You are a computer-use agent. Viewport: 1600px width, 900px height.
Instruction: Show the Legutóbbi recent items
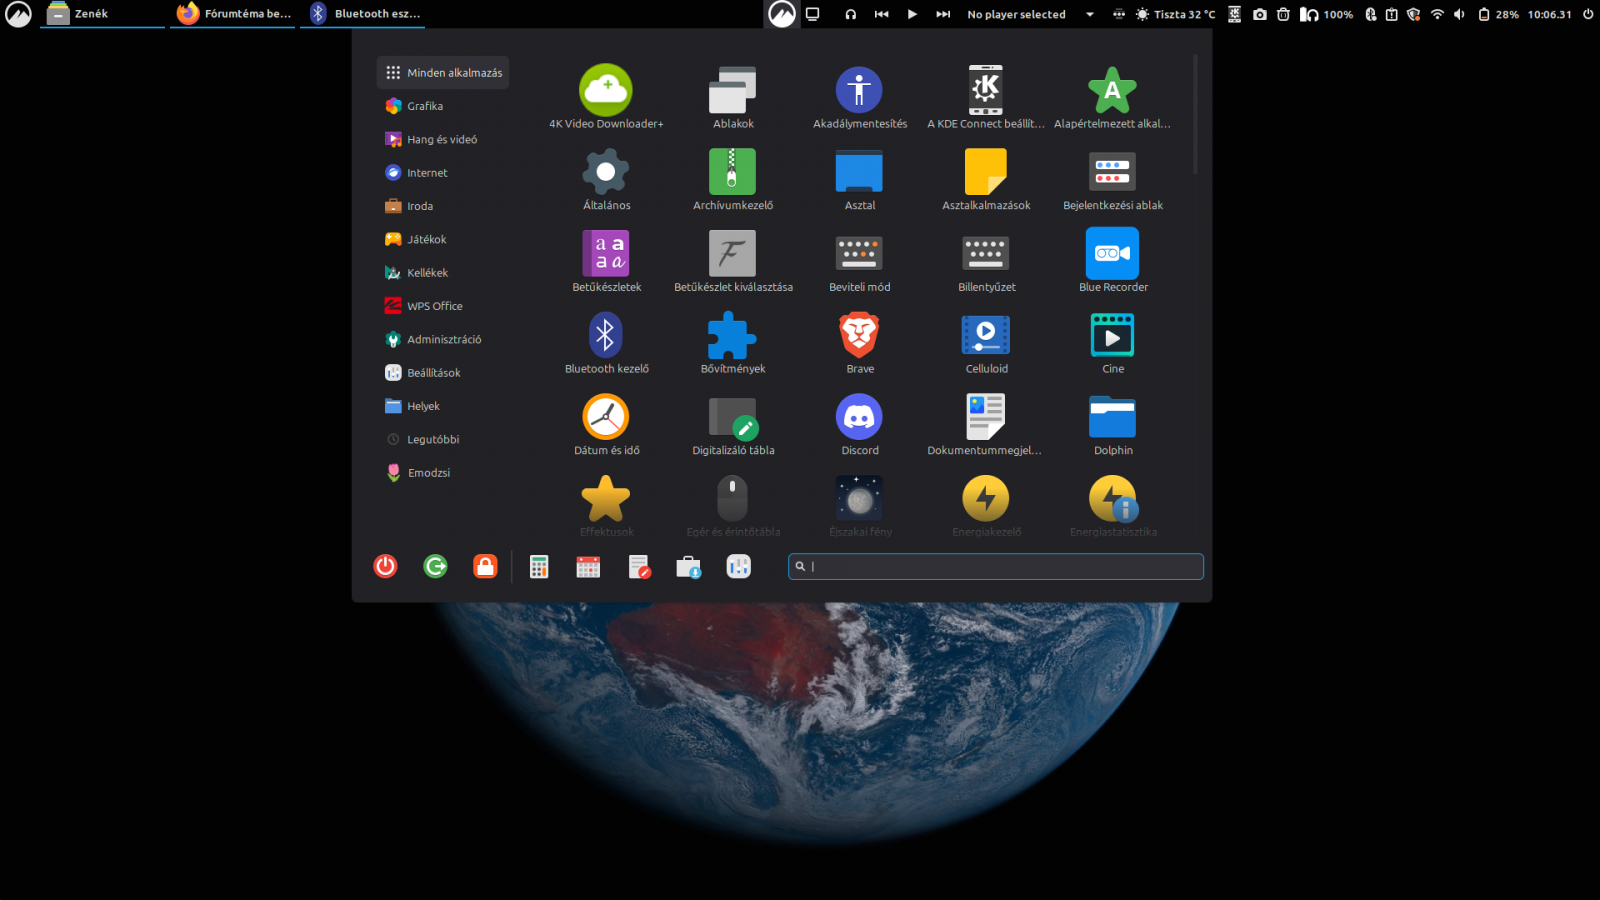[443, 440]
